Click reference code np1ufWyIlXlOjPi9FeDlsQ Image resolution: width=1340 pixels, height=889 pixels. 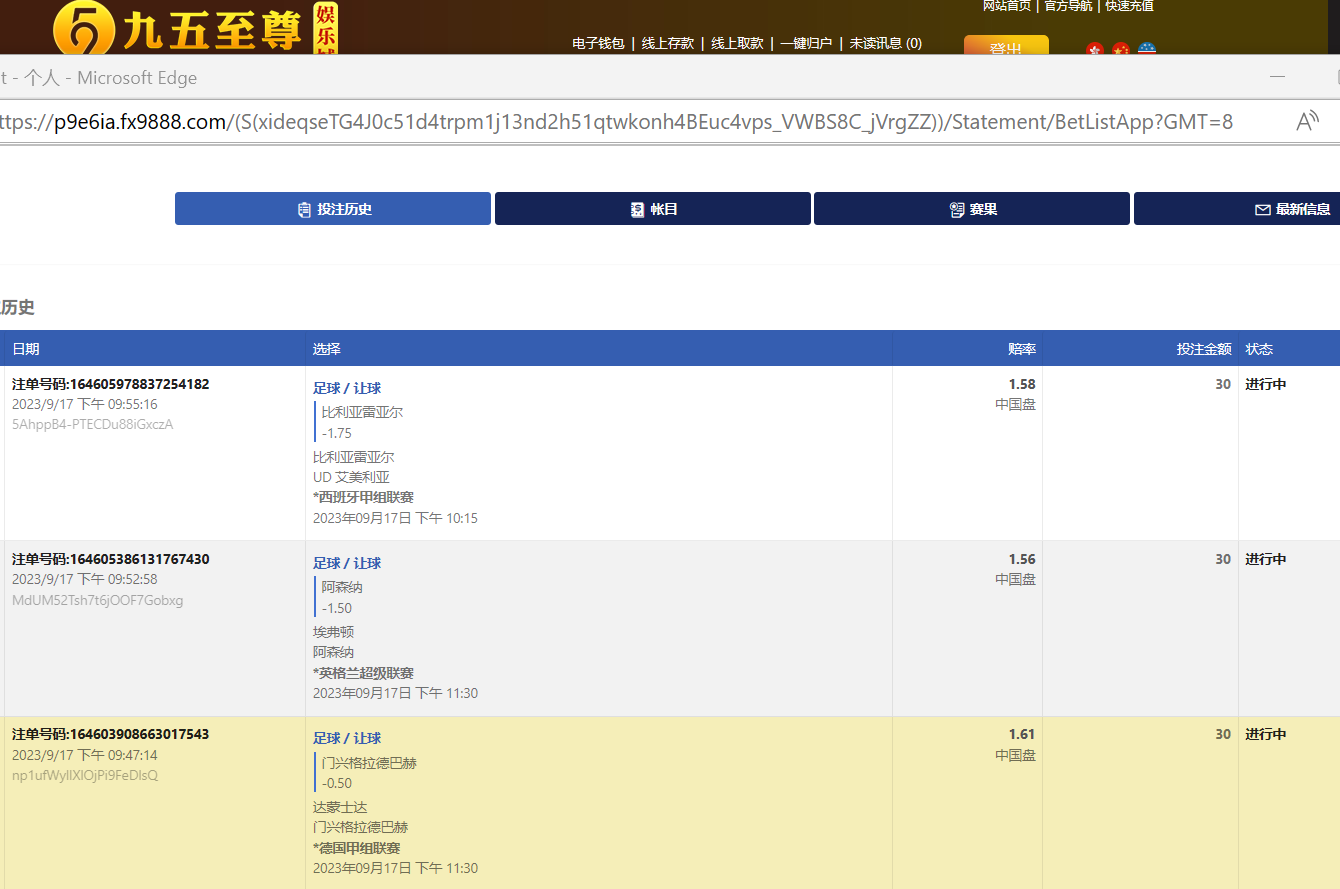[85, 775]
